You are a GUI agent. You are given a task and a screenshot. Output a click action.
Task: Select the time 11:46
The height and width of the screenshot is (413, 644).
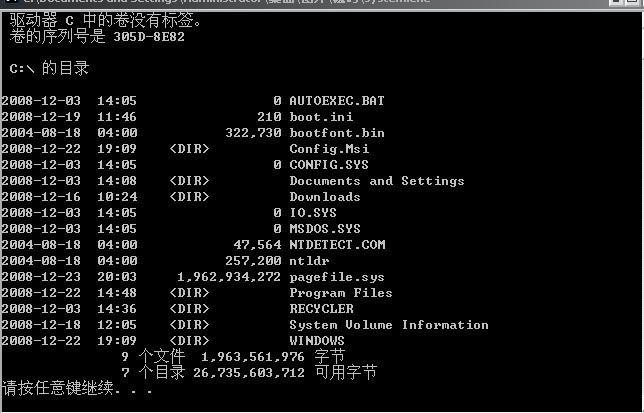[x=117, y=117]
